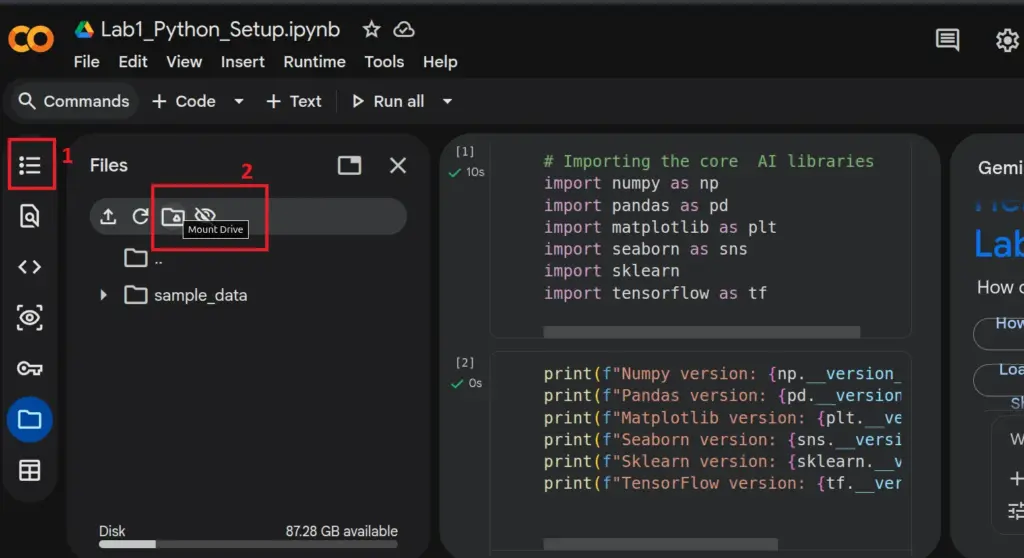Open the table of contents sidebar
Viewport: 1024px width, 558px height.
tap(30, 165)
